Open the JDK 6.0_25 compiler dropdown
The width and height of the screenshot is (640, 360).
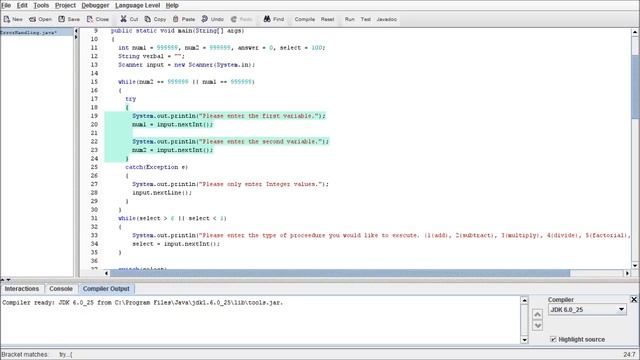tap(587, 310)
